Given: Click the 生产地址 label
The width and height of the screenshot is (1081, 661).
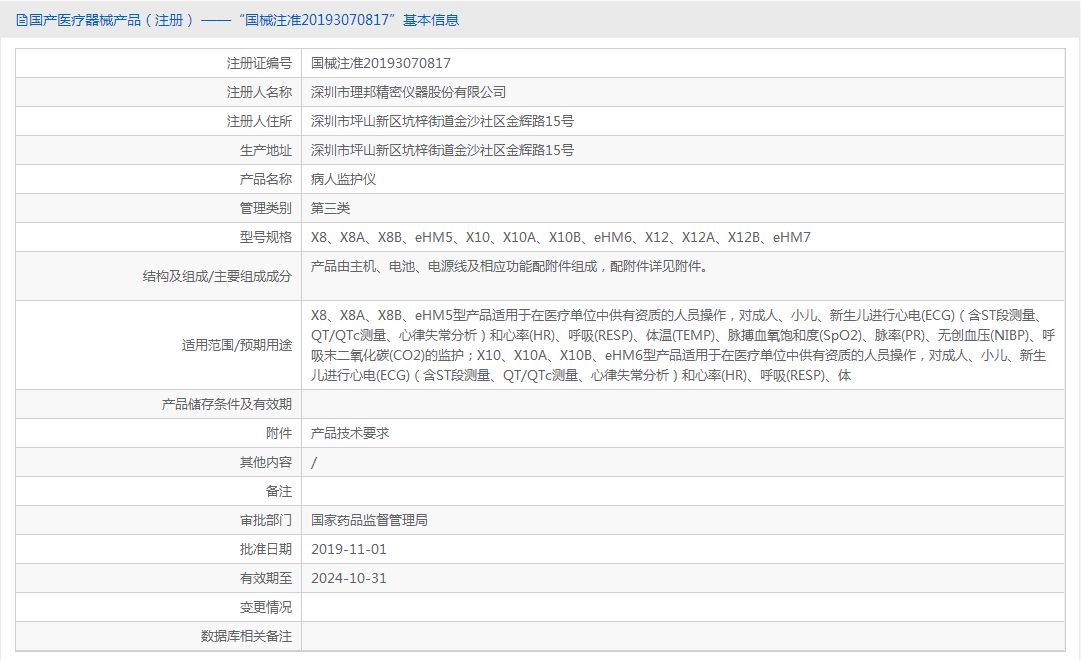Looking at the screenshot, I should coord(266,150).
